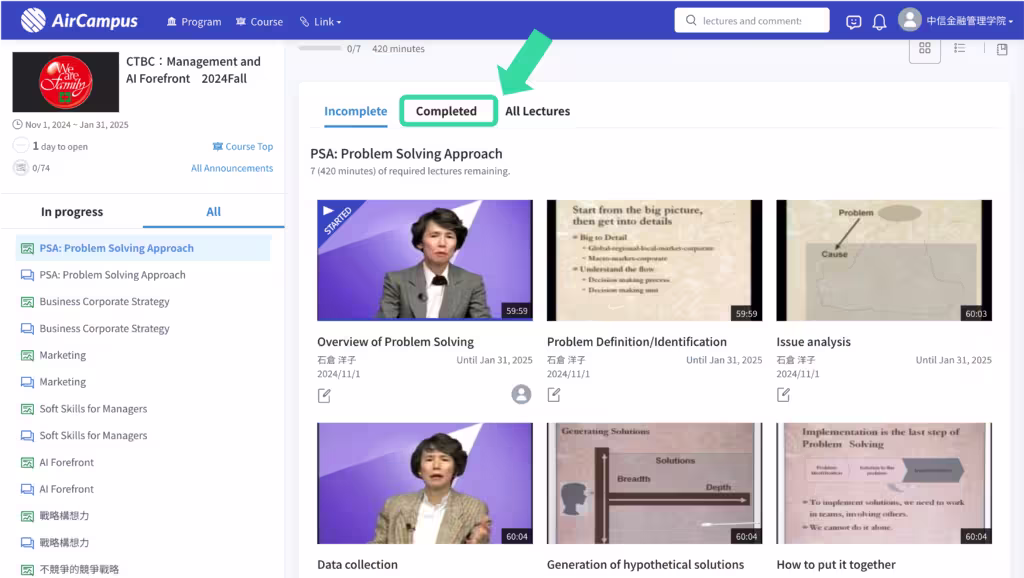
Task: Click lecture icon beside first AI Forefront
Action: (x=27, y=462)
